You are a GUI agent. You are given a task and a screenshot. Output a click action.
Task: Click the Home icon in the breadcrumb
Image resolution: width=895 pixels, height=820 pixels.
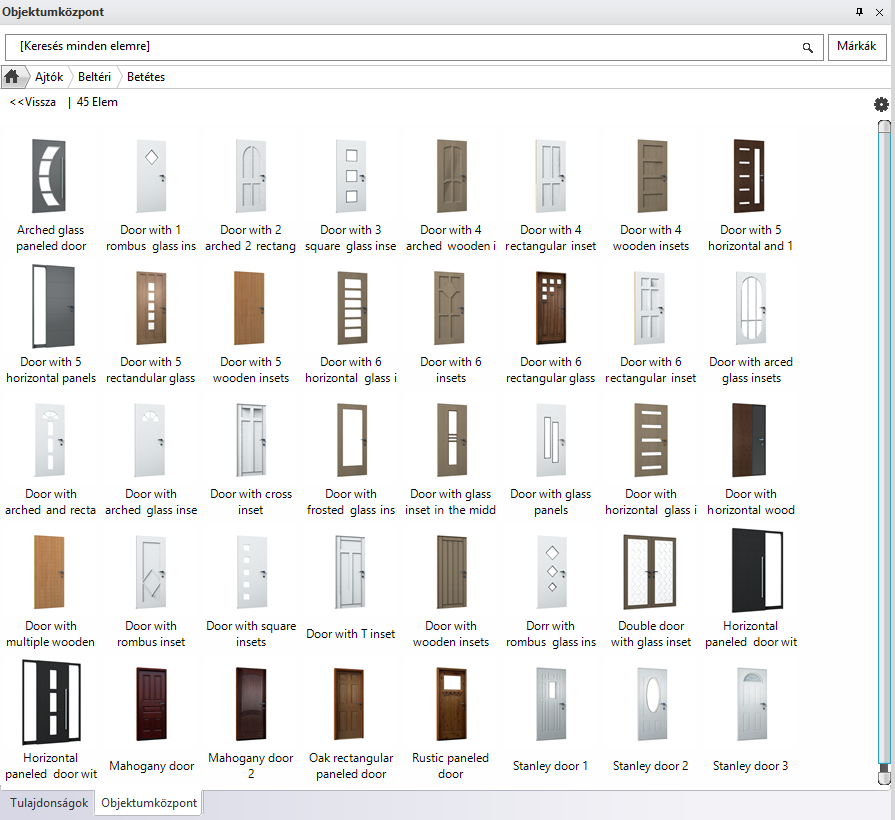click(x=12, y=77)
